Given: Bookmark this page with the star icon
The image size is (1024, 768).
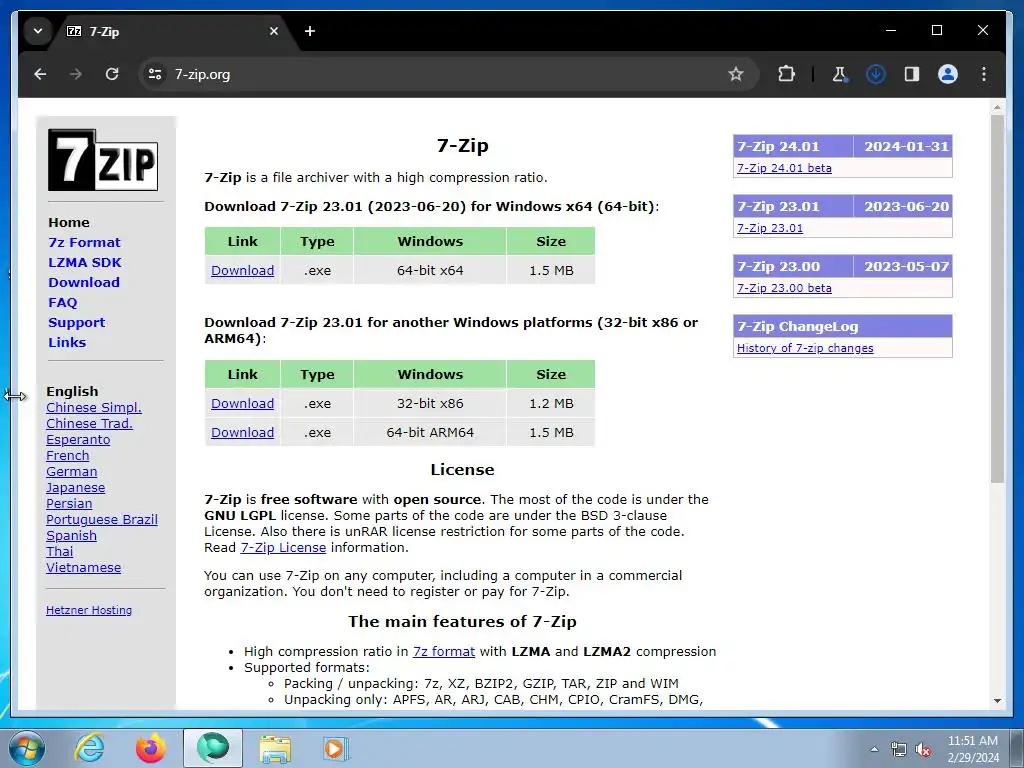Looking at the screenshot, I should click(736, 74).
